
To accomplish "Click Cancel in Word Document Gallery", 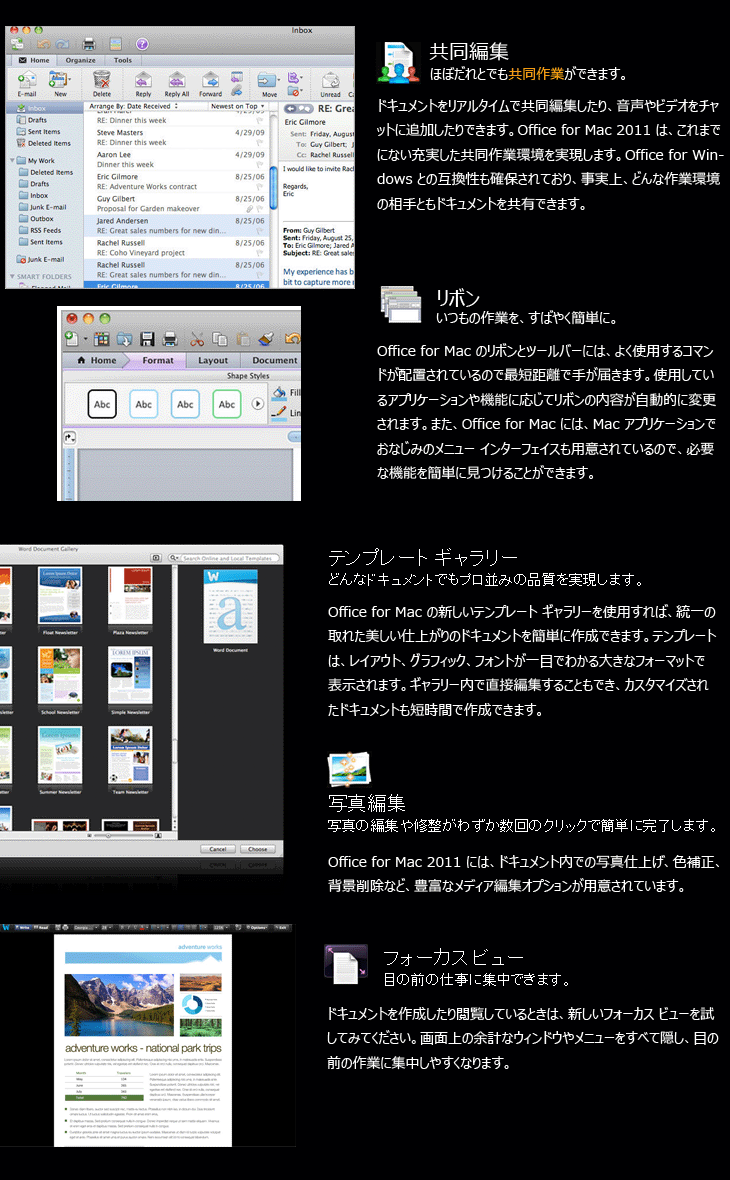I will point(217,849).
